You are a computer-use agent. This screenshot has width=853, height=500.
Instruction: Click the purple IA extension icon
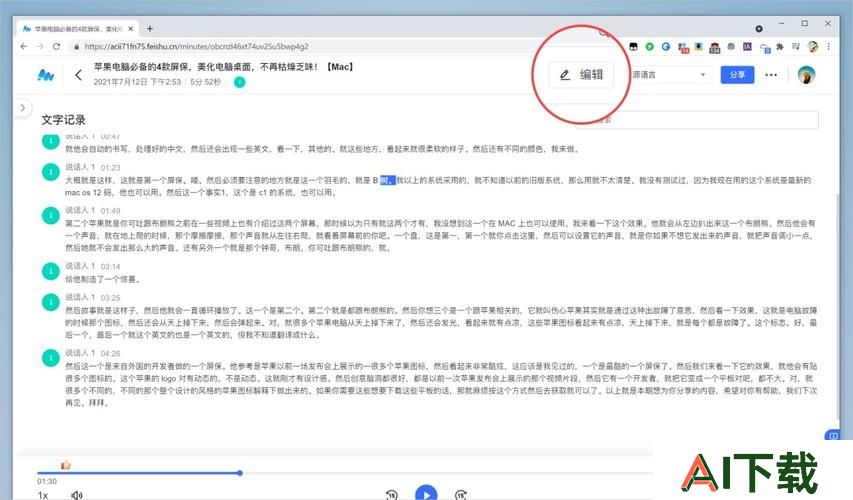[747, 47]
